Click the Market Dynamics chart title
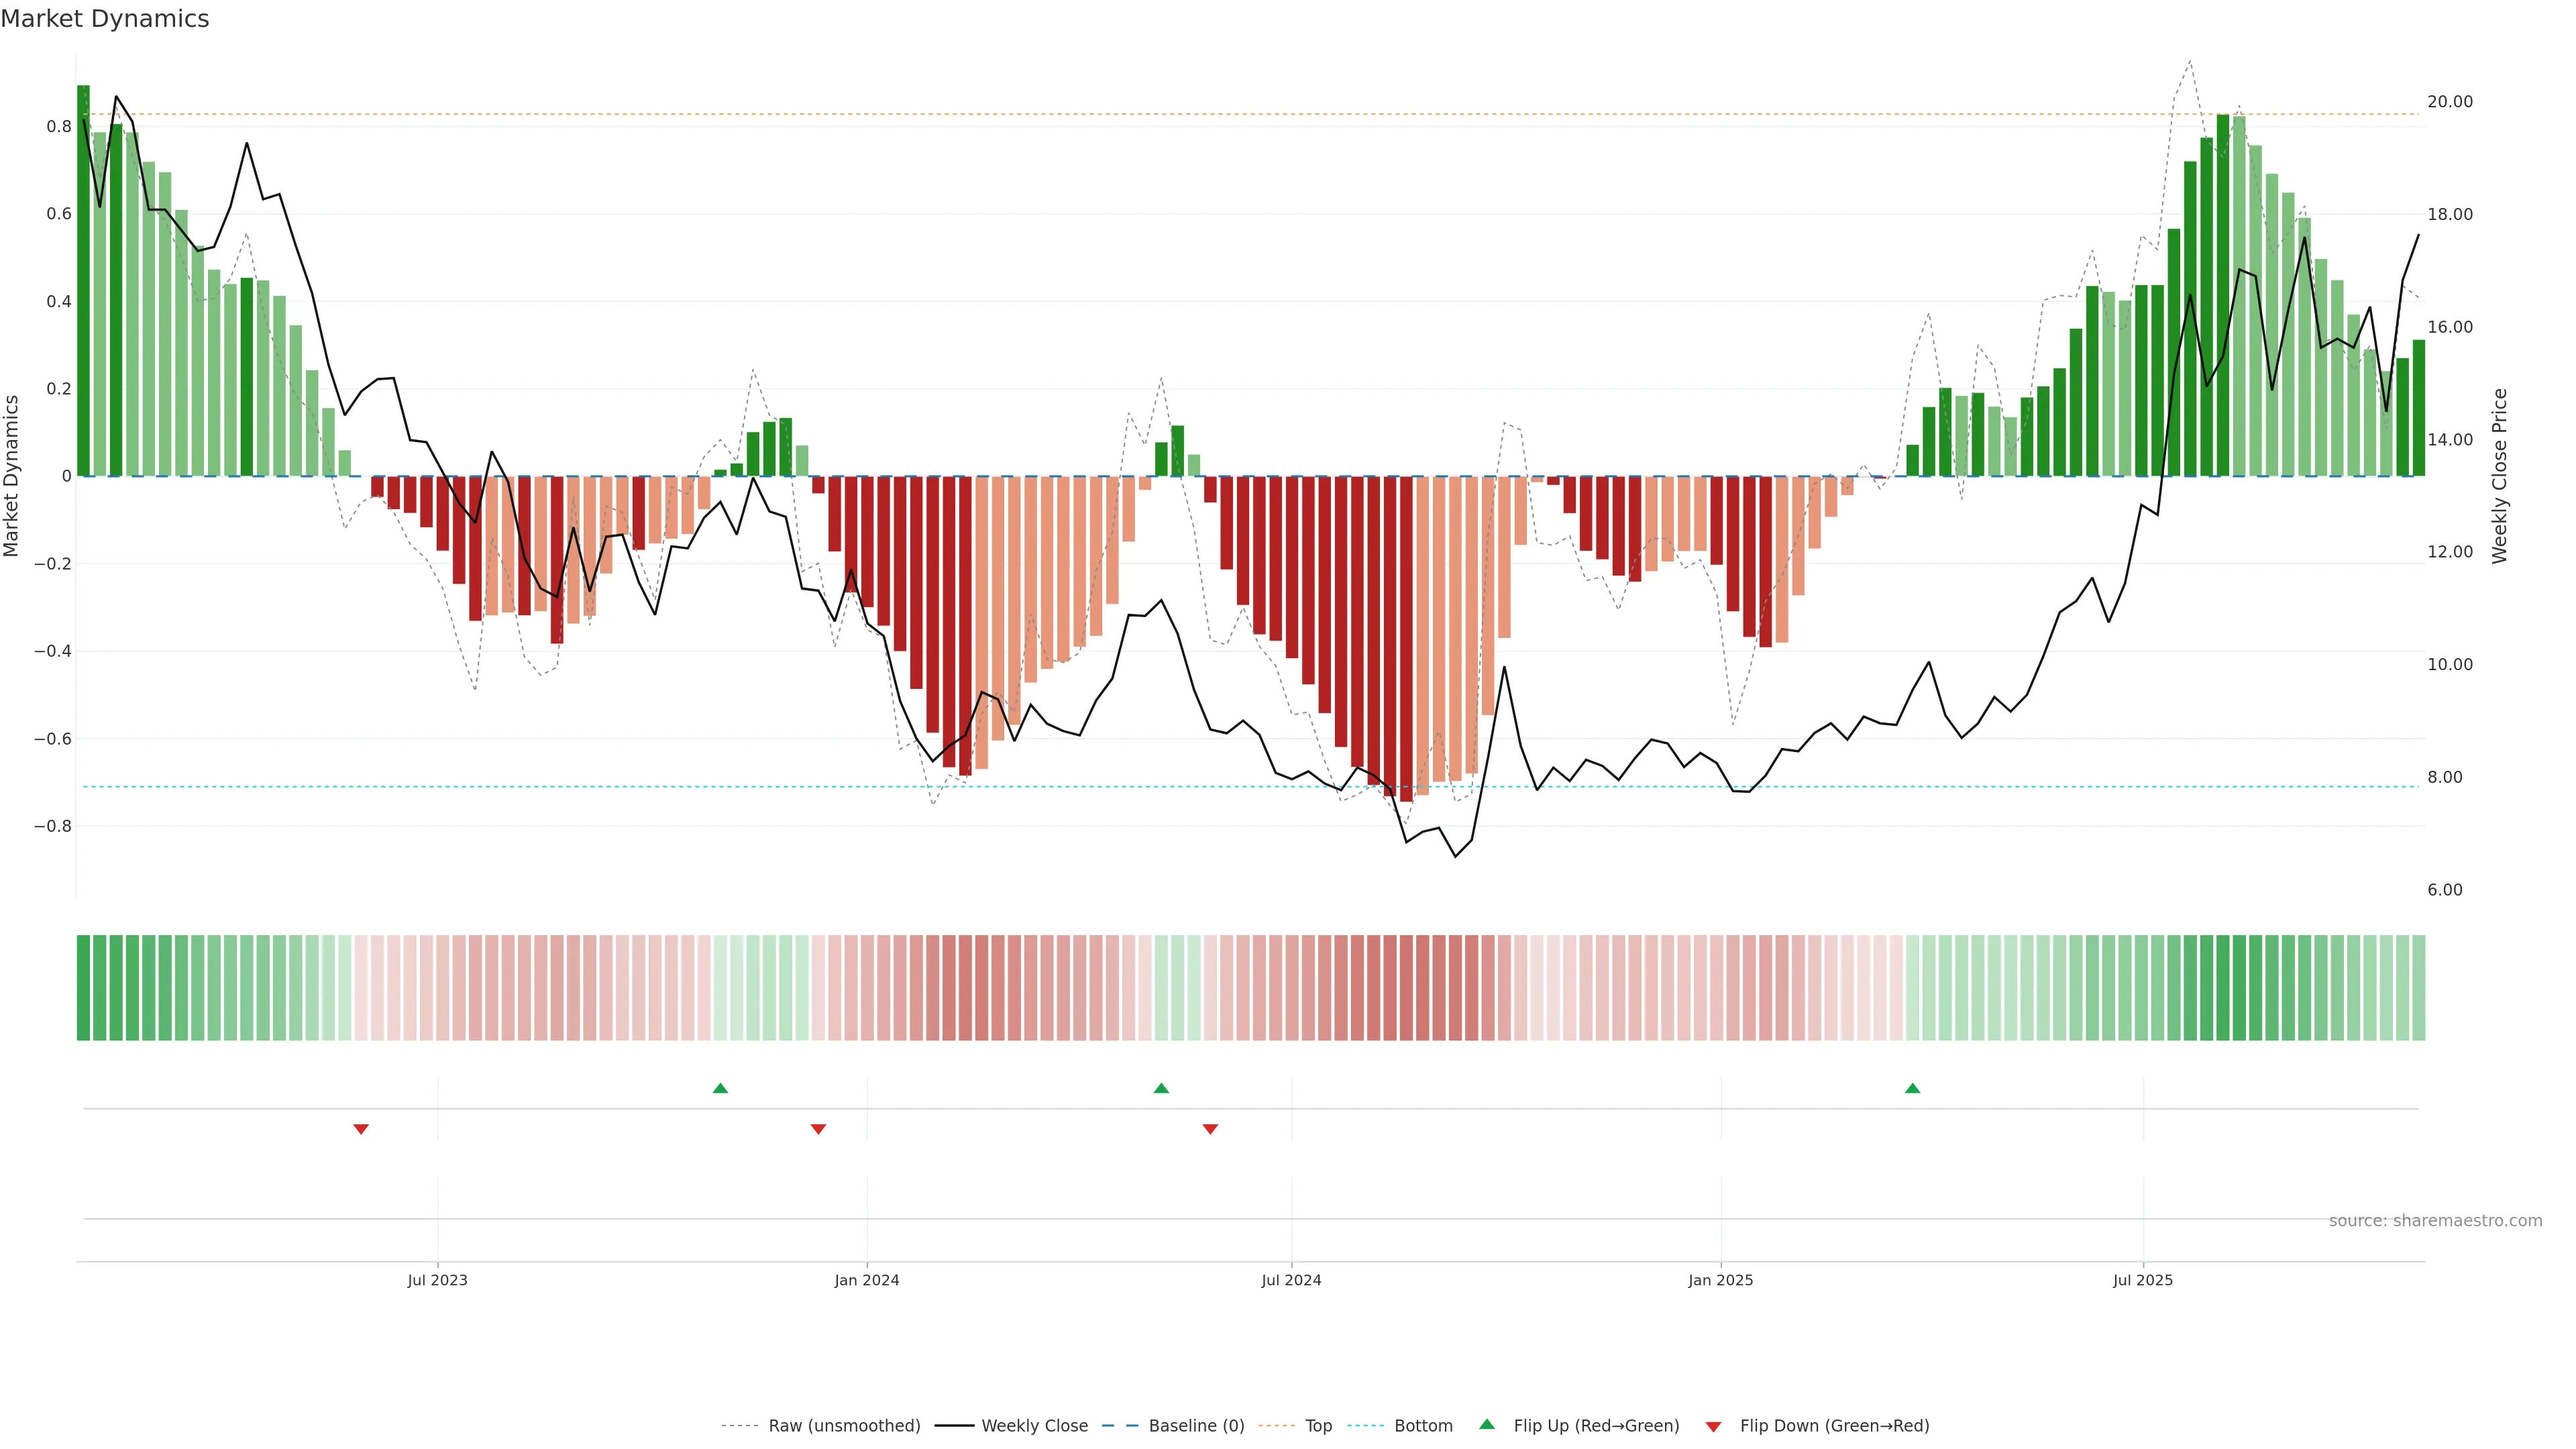 [105, 19]
